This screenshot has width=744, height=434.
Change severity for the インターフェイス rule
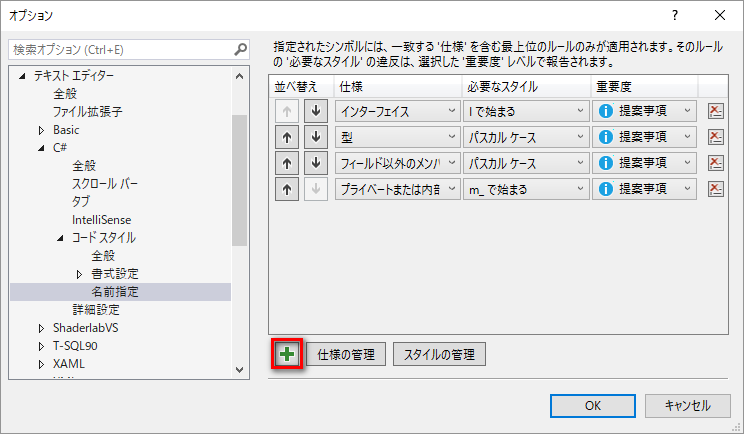(x=644, y=111)
